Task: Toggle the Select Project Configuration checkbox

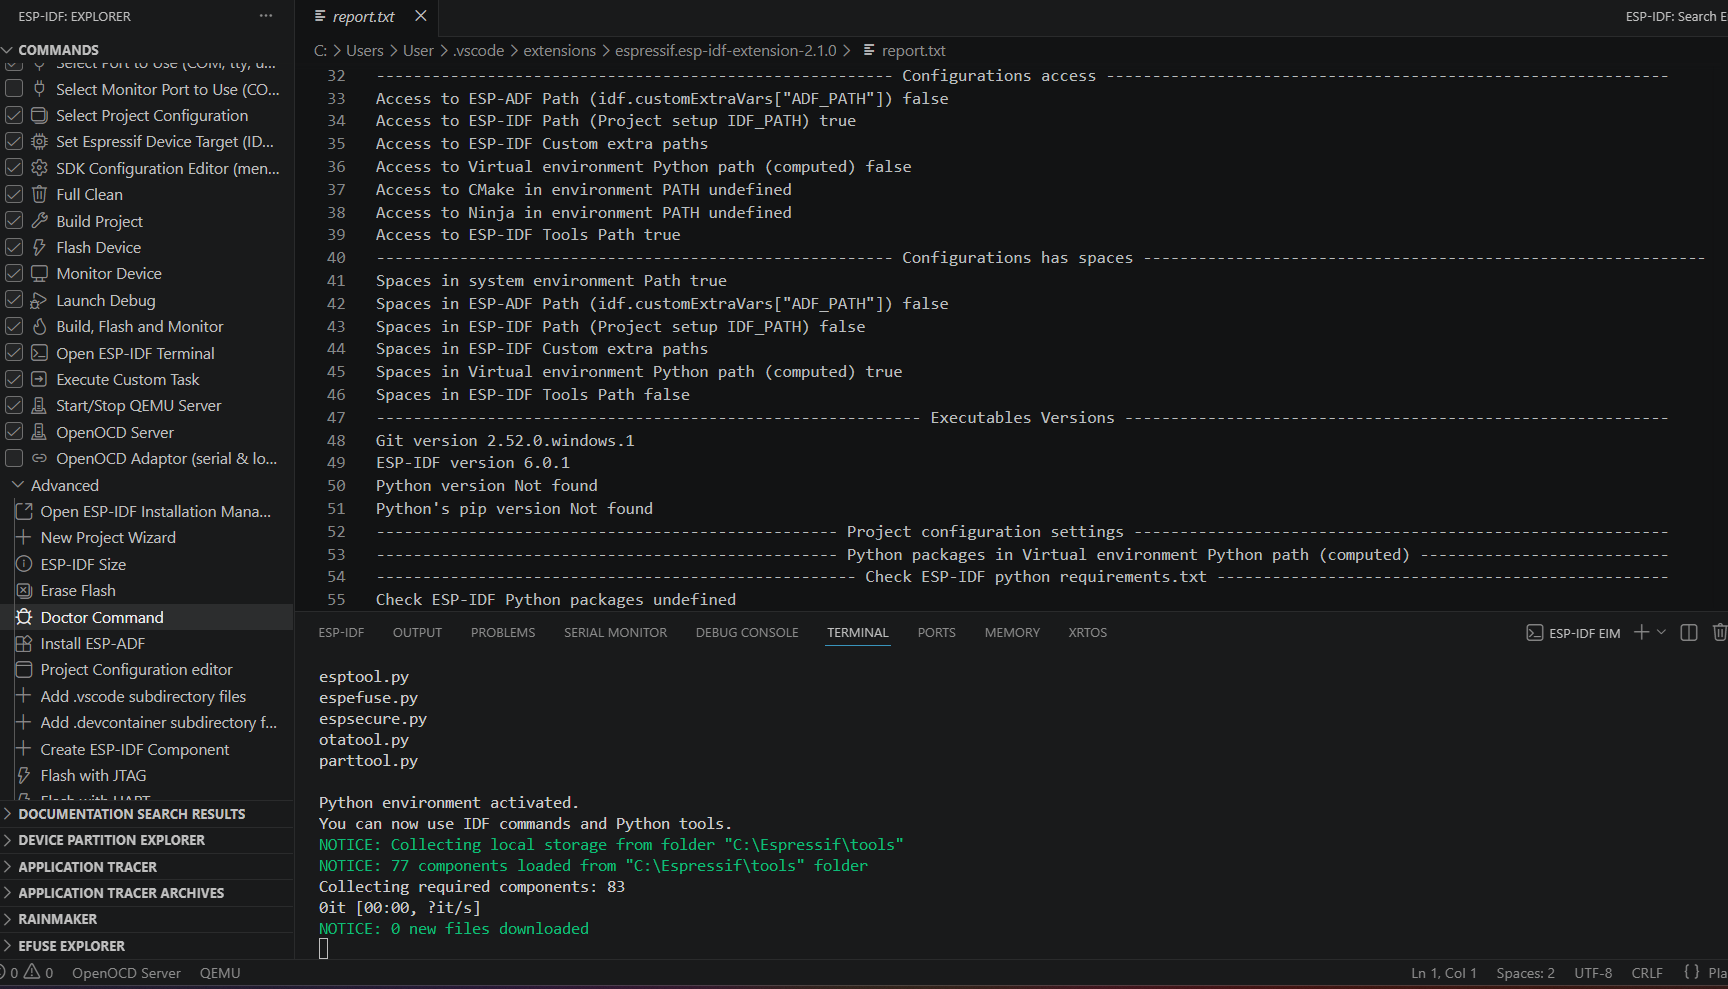Action: tap(14, 115)
